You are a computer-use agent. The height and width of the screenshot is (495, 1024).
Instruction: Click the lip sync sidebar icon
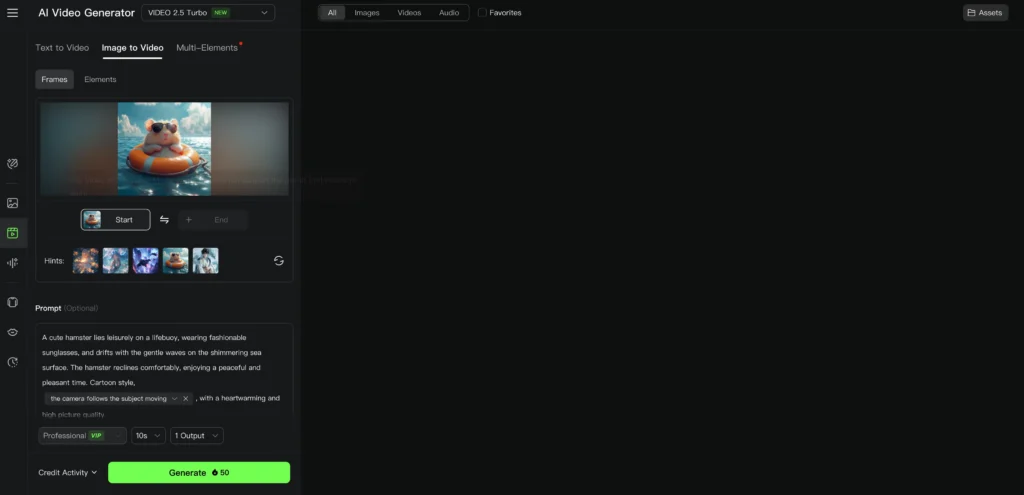click(13, 332)
